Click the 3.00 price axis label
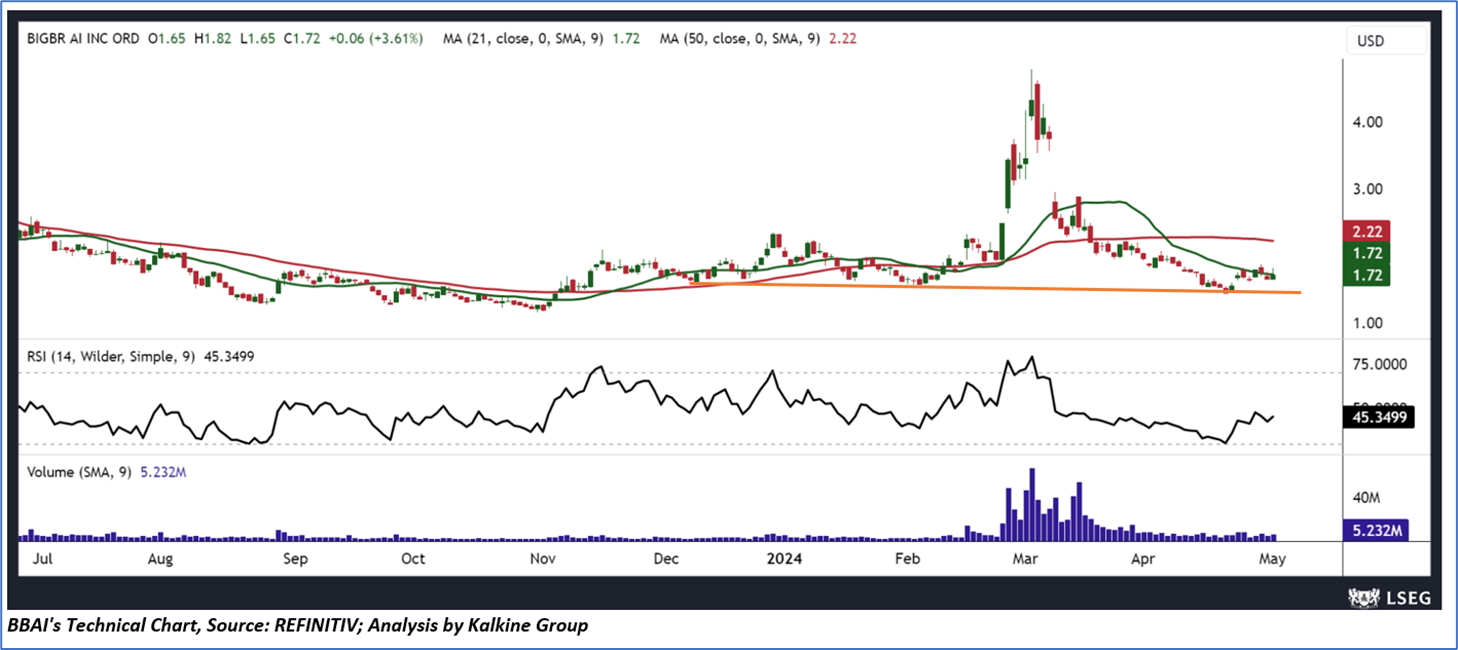The height and width of the screenshot is (650, 1458). [1366, 189]
